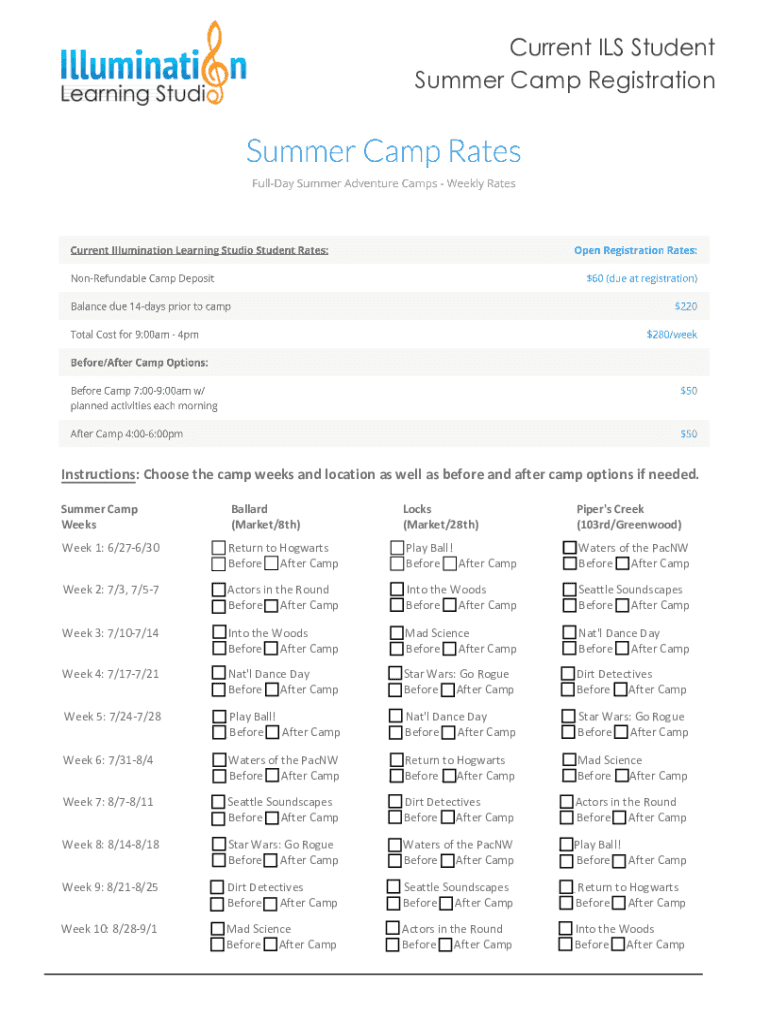Image resolution: width=770 pixels, height=1024 pixels.
Task: Select Week 8 Locks "Waters of the PacNW"
Action: (x=394, y=845)
